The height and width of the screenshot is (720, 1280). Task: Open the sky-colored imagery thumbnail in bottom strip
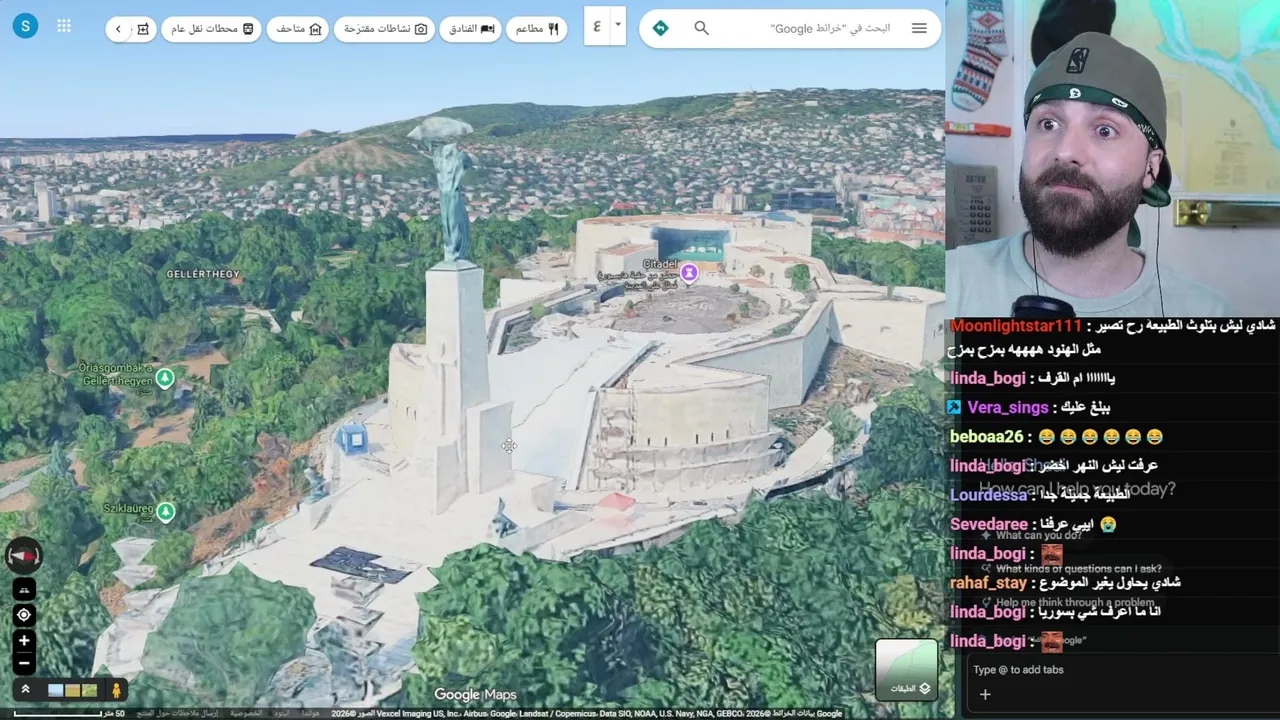coord(56,690)
